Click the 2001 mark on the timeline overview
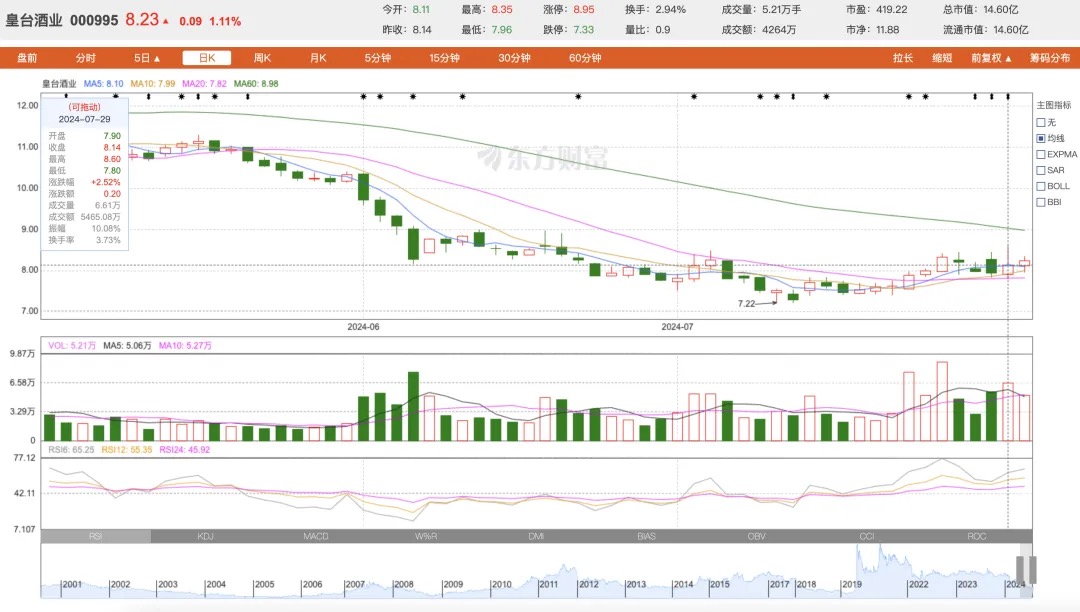1080x612 pixels. [x=72, y=584]
